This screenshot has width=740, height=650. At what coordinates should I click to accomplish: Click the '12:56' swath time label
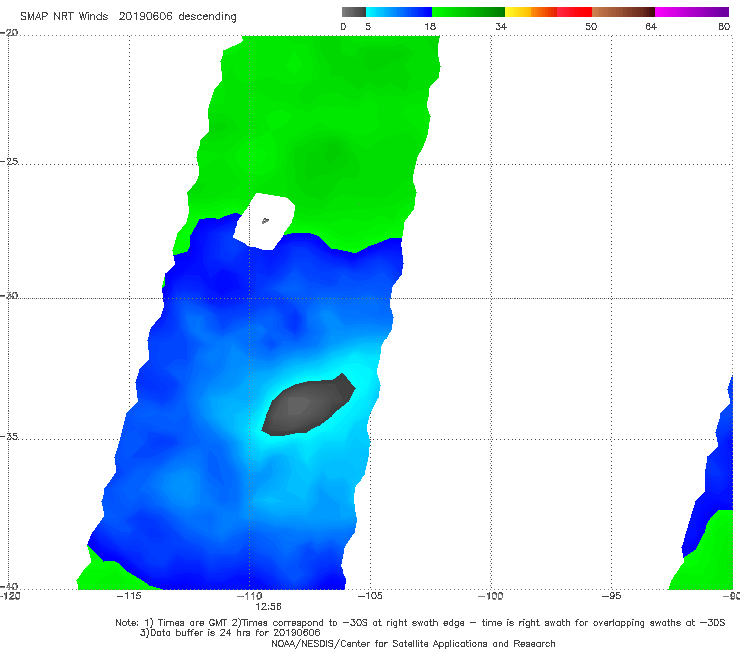tap(269, 607)
